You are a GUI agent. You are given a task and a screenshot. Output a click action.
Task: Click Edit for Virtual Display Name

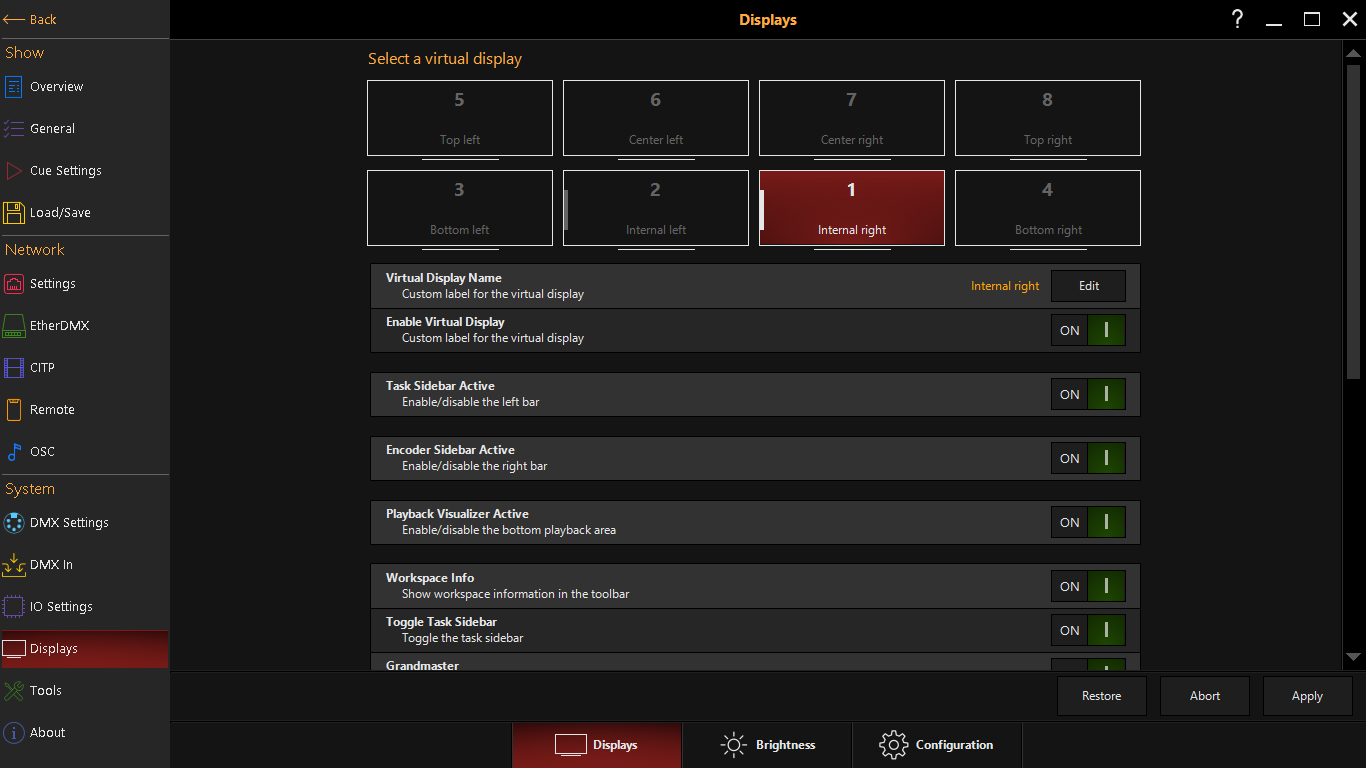click(1088, 286)
